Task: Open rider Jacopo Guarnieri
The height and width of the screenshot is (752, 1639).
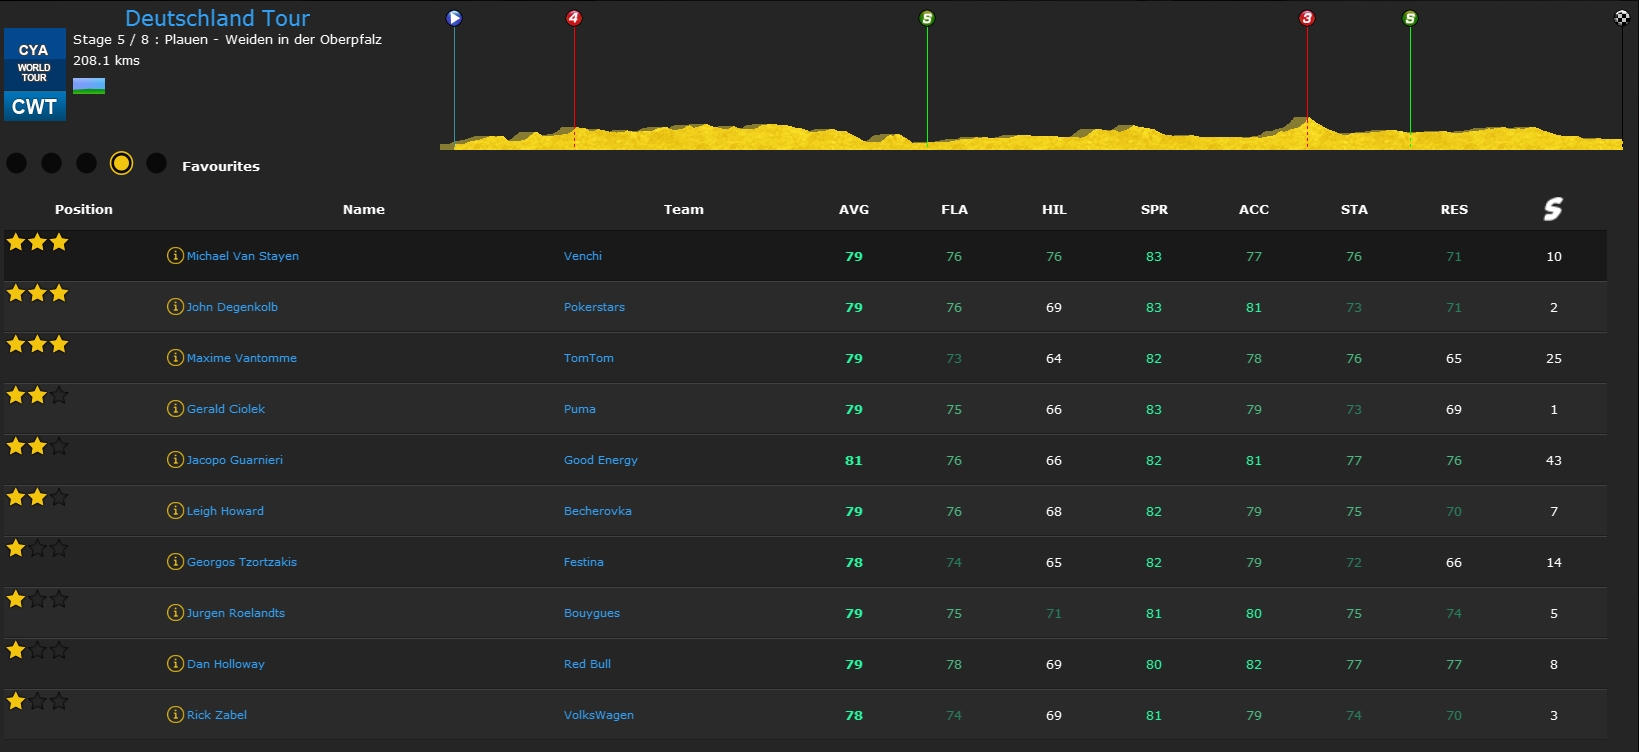Action: coord(235,460)
